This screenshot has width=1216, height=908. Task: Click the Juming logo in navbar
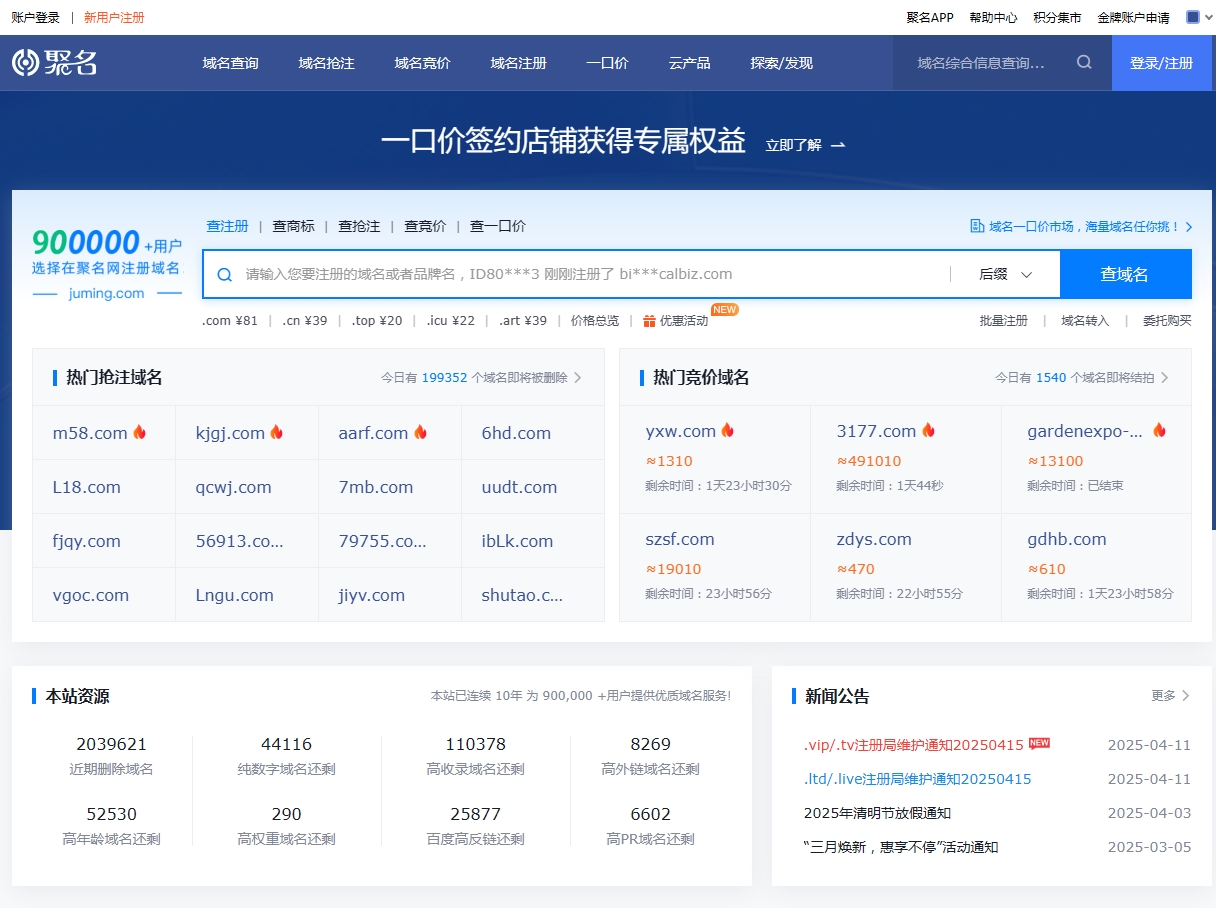coord(55,63)
